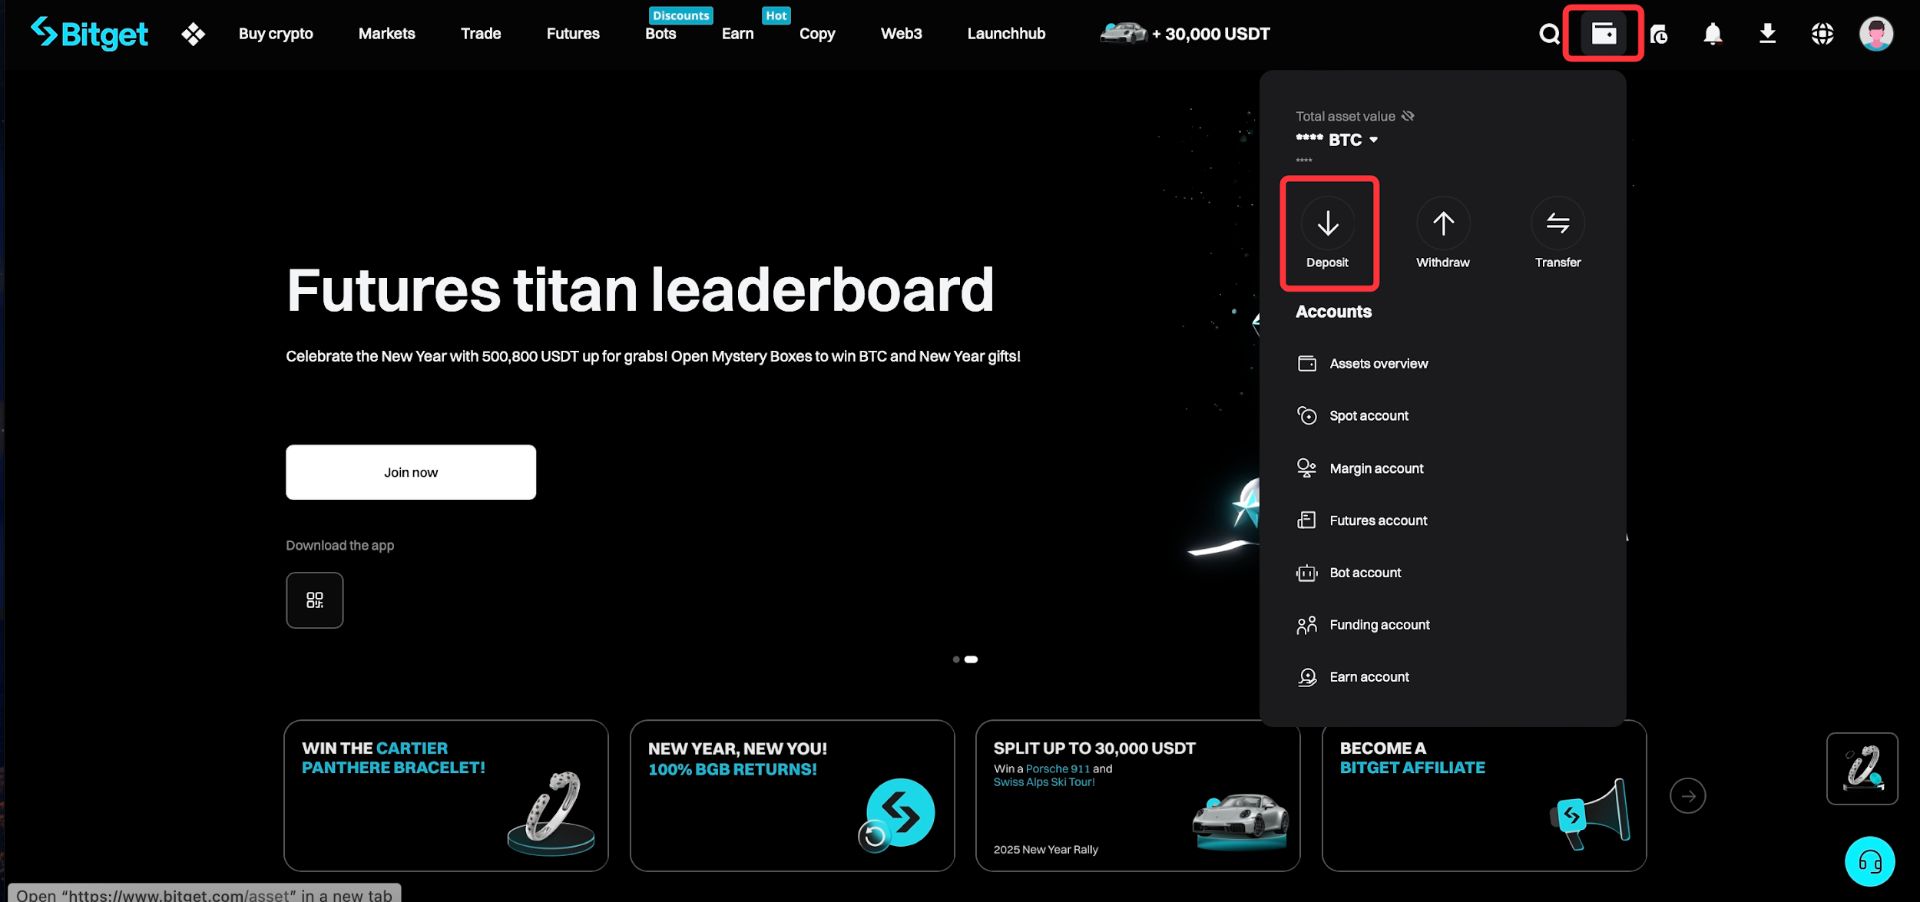Open the Futures menu

[573, 34]
